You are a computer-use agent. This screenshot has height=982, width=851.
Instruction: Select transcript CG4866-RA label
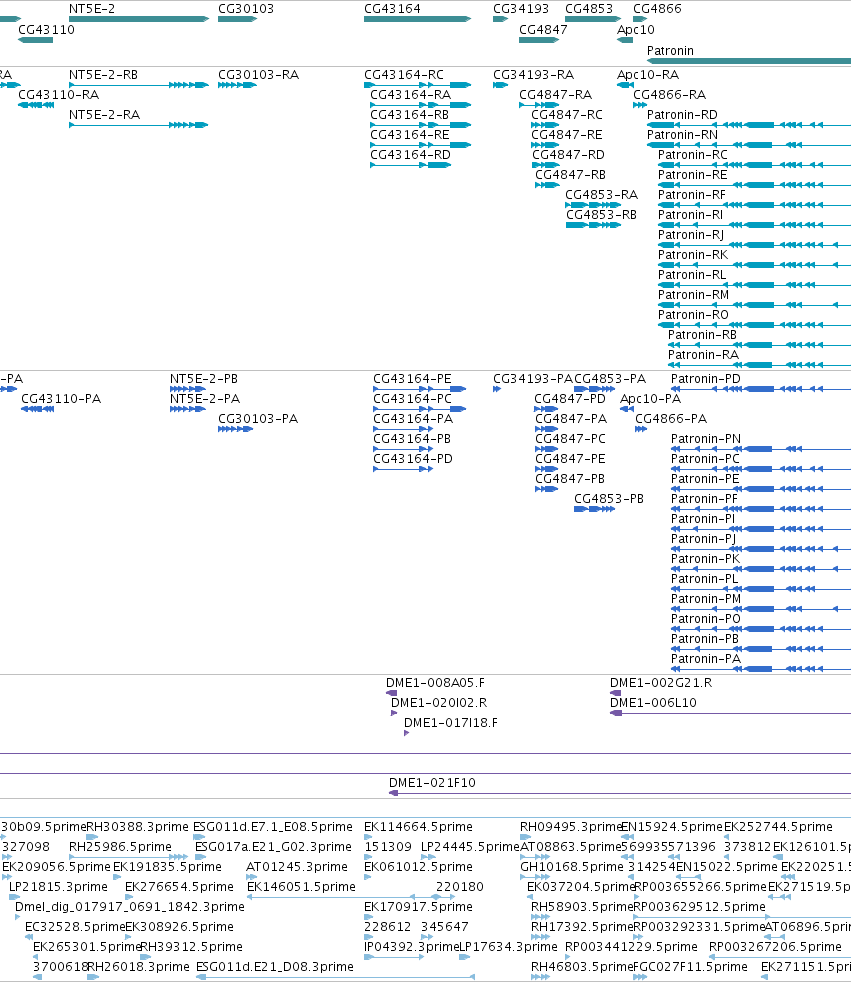[669, 95]
